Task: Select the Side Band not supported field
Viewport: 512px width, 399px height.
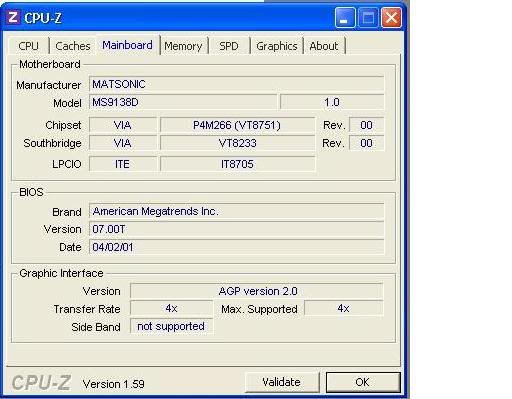Action: coord(171,326)
